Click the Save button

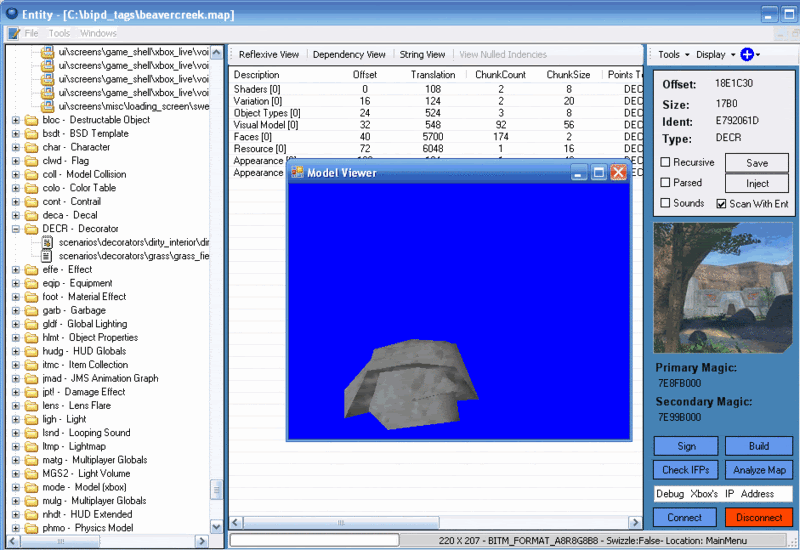point(757,163)
